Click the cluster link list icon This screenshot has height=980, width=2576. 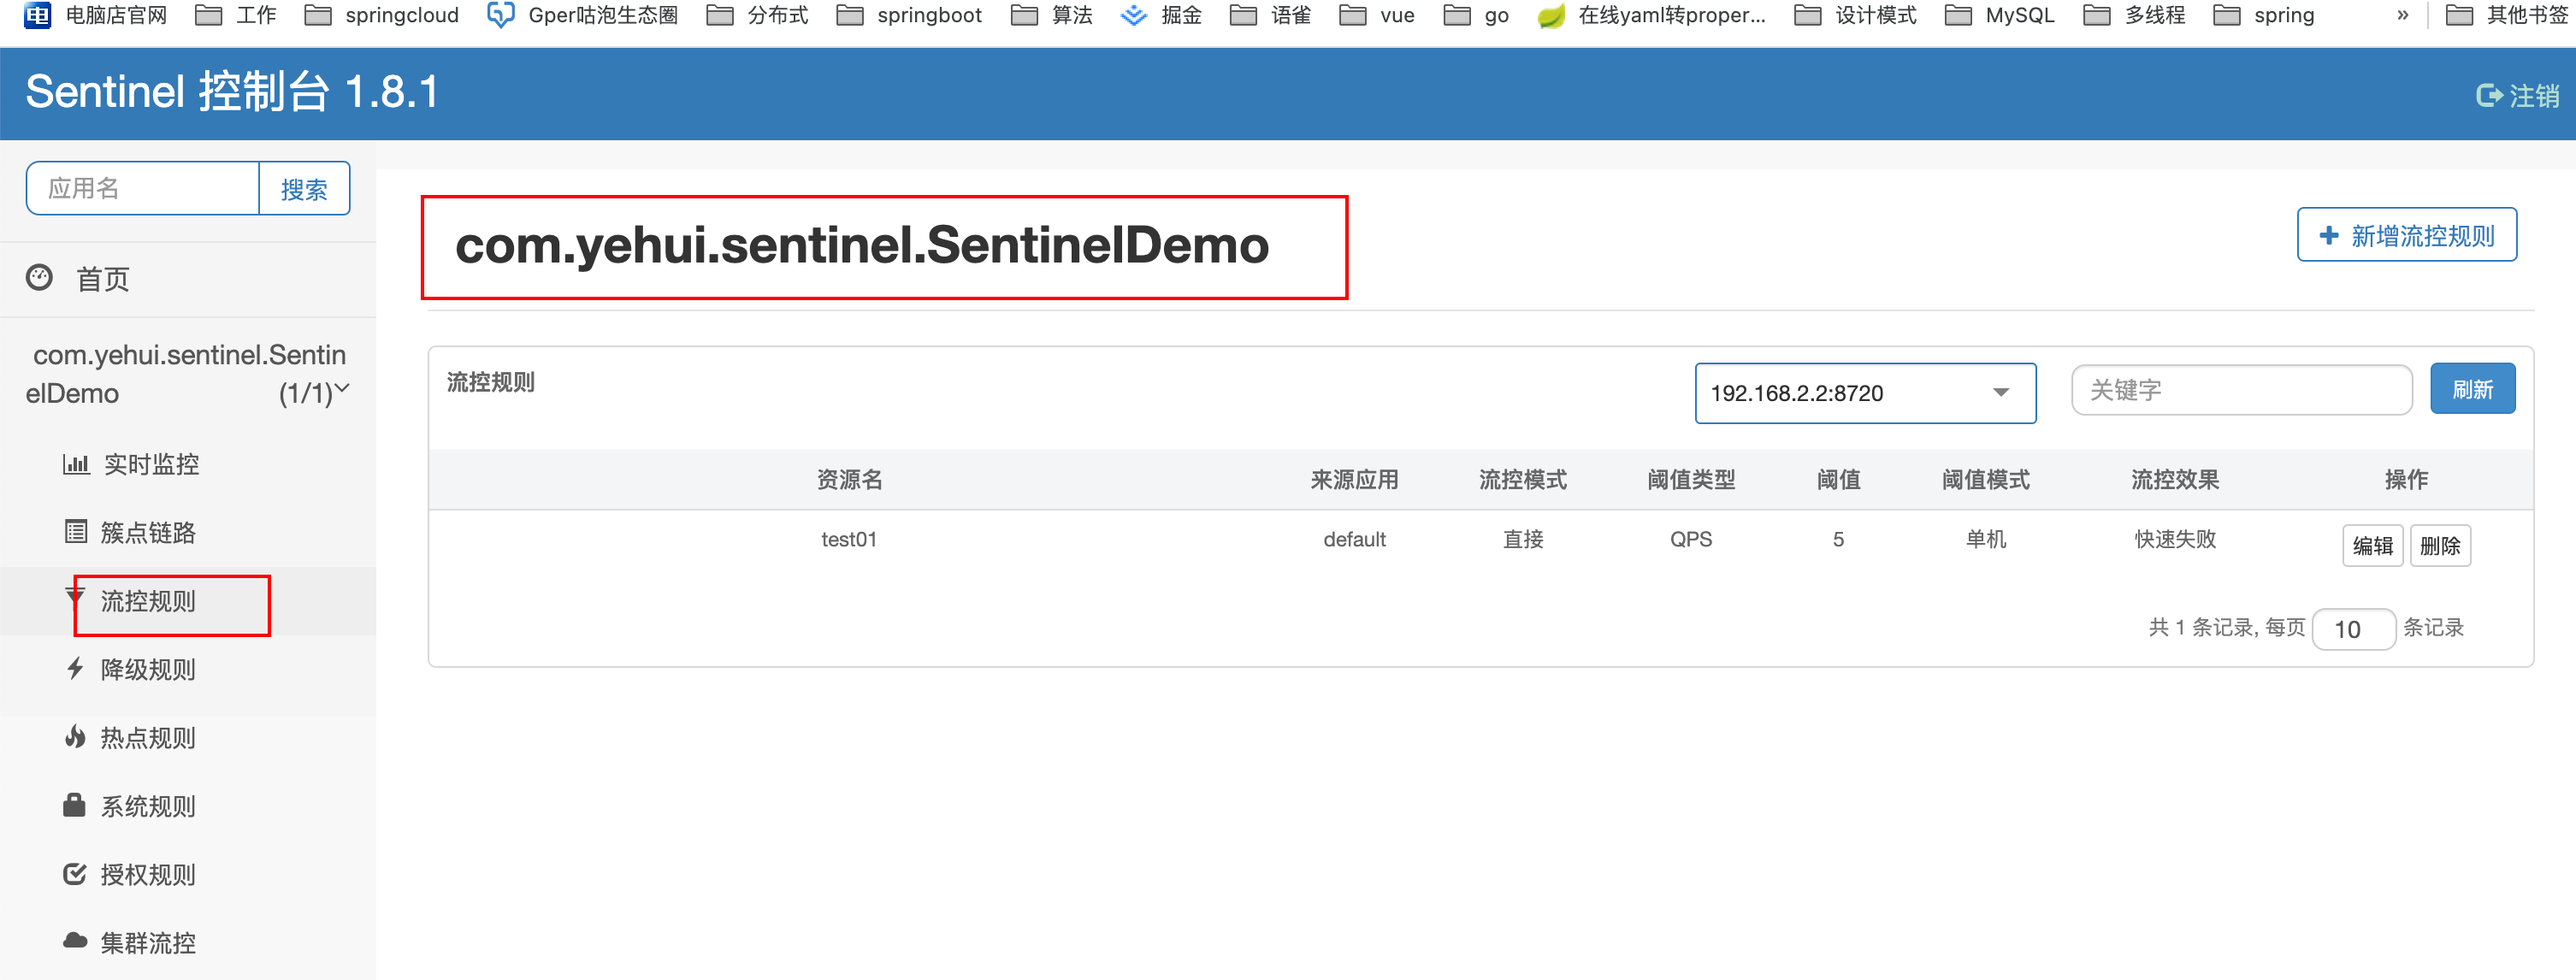click(76, 532)
